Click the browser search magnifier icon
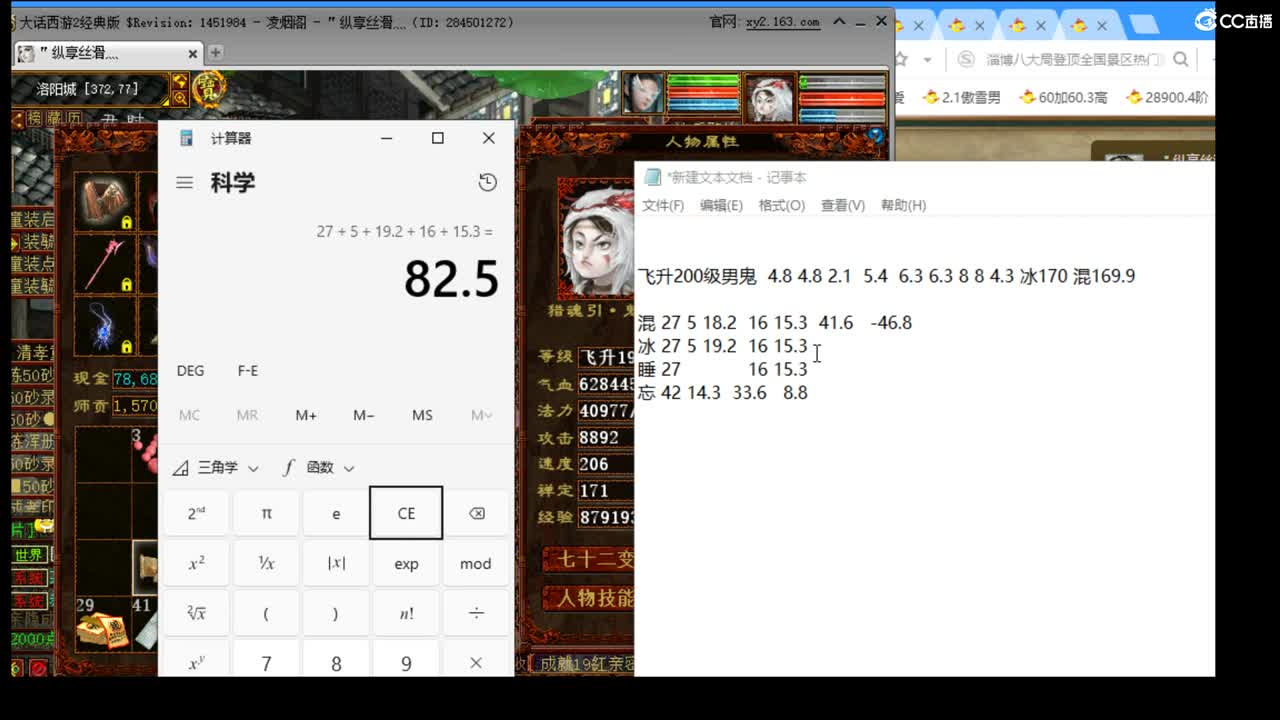 (1181, 59)
